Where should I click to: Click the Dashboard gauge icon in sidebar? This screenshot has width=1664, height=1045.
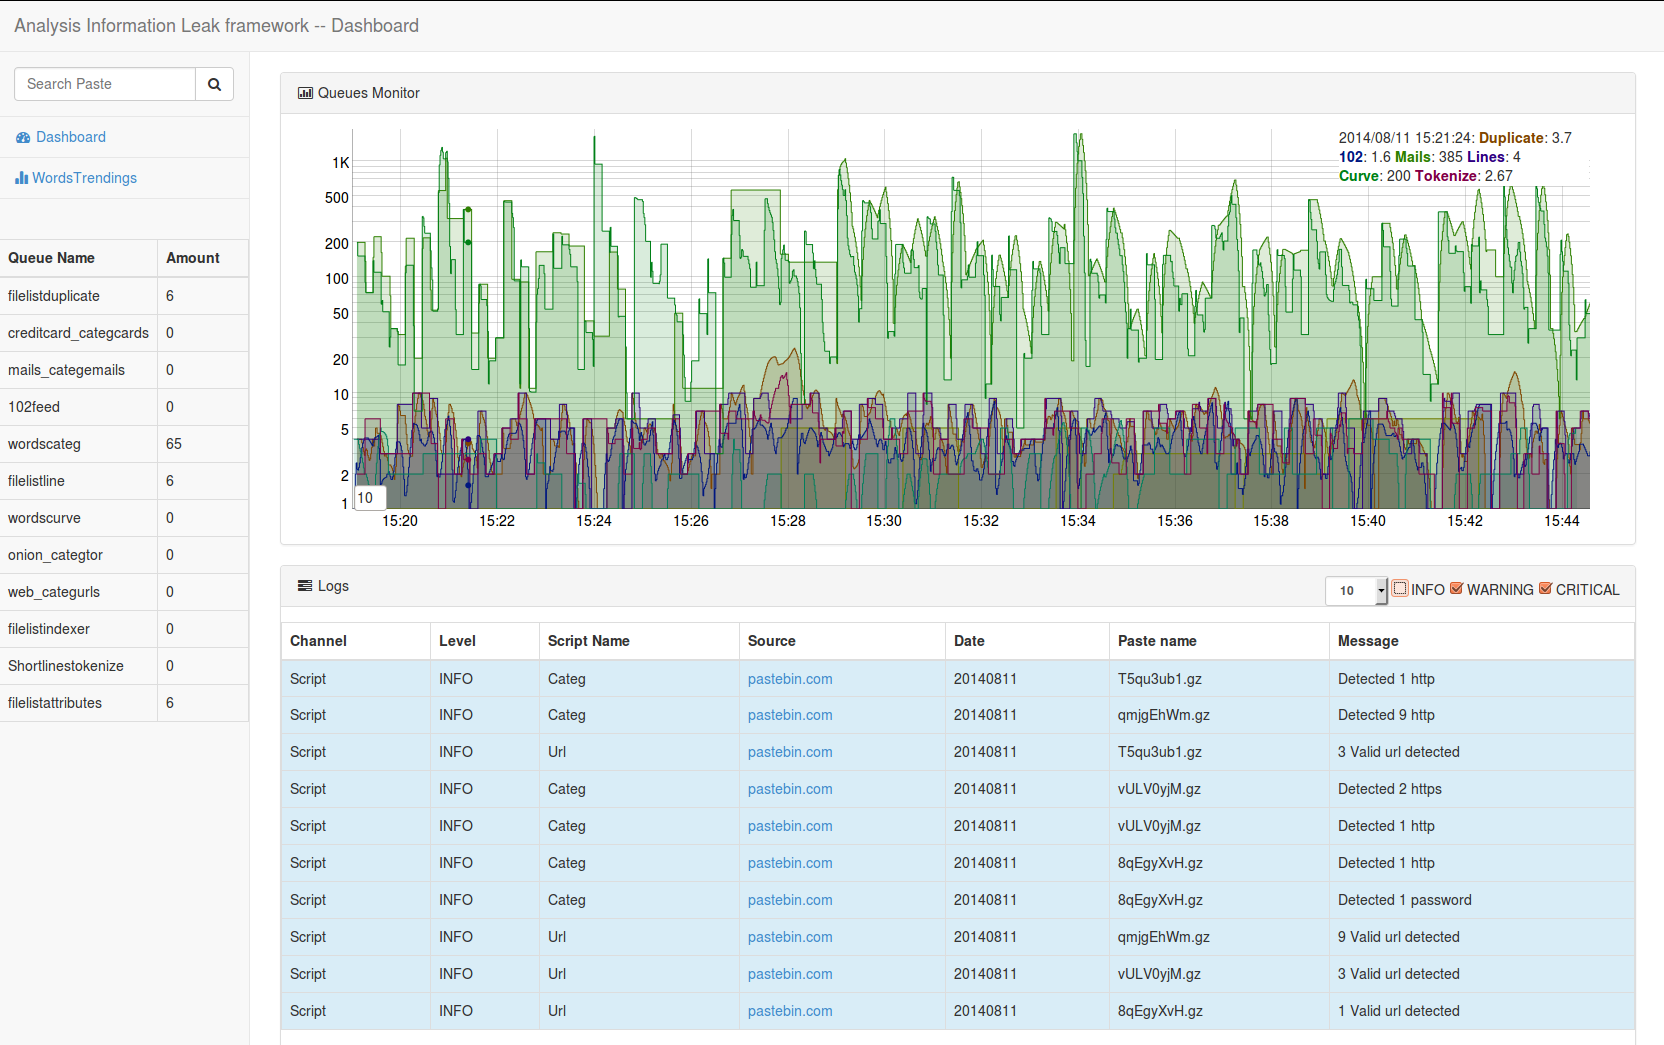coord(23,138)
